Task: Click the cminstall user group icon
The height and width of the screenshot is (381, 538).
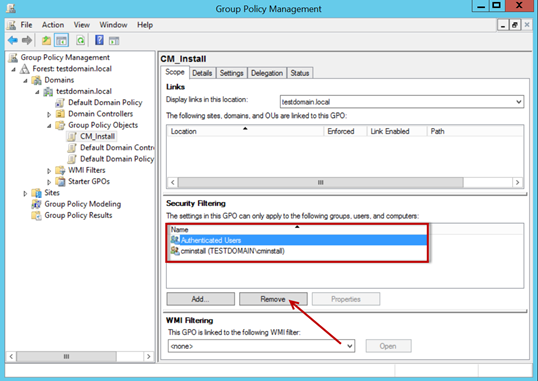Action: 175,251
